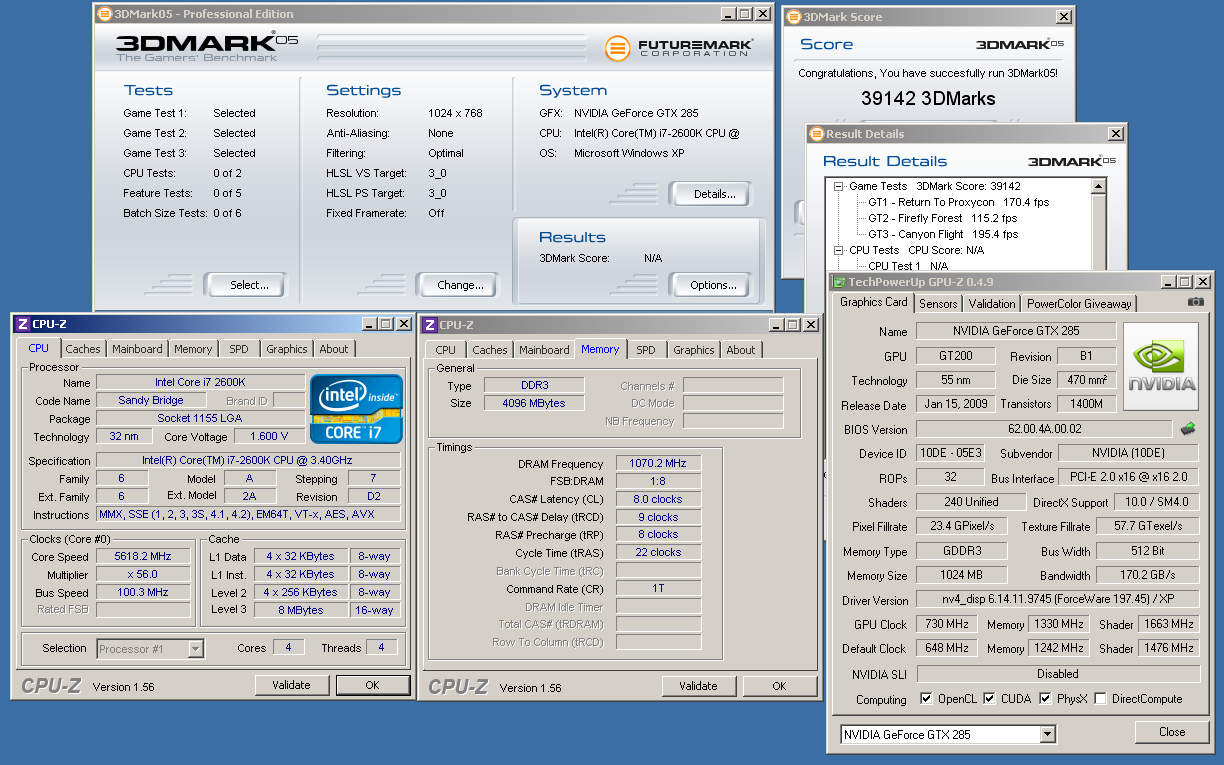Click the CAS# Latency 8.0 clocks field
The width and height of the screenshot is (1224, 765).
pyautogui.click(x=658, y=499)
